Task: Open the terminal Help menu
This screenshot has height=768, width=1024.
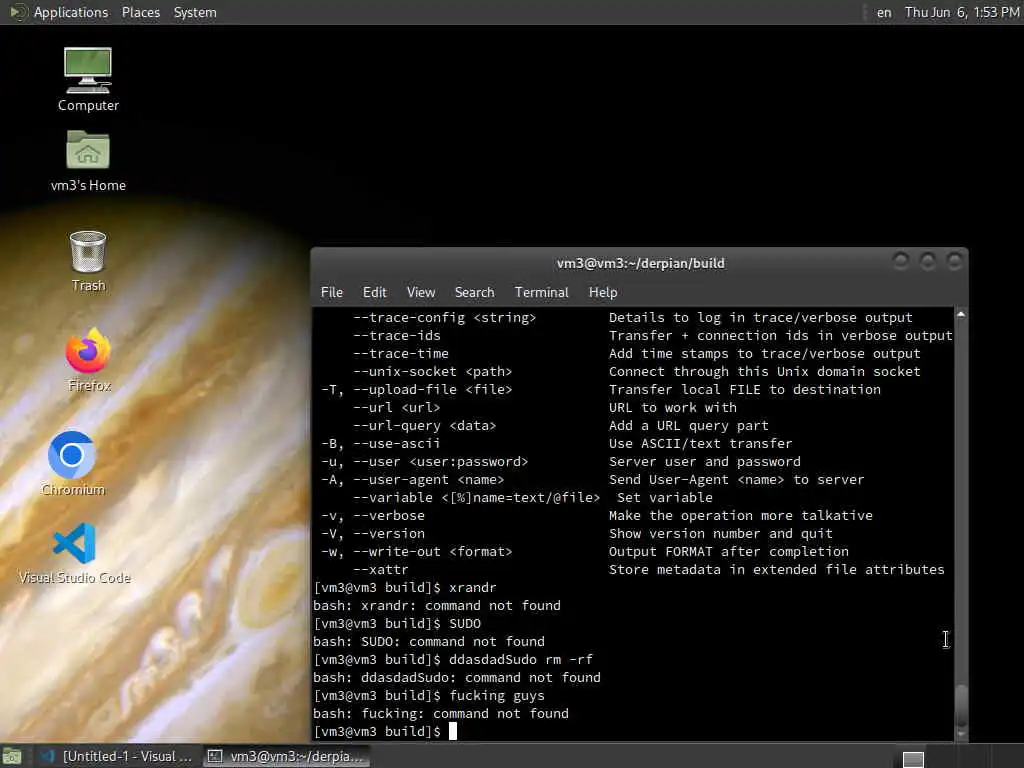Action: coord(603,292)
